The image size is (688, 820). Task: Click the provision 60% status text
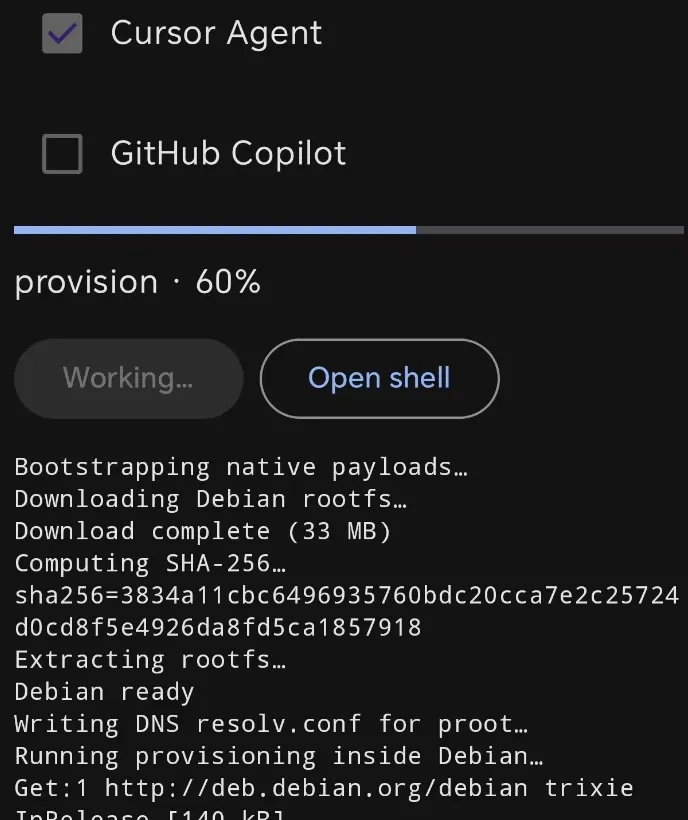pos(137,282)
